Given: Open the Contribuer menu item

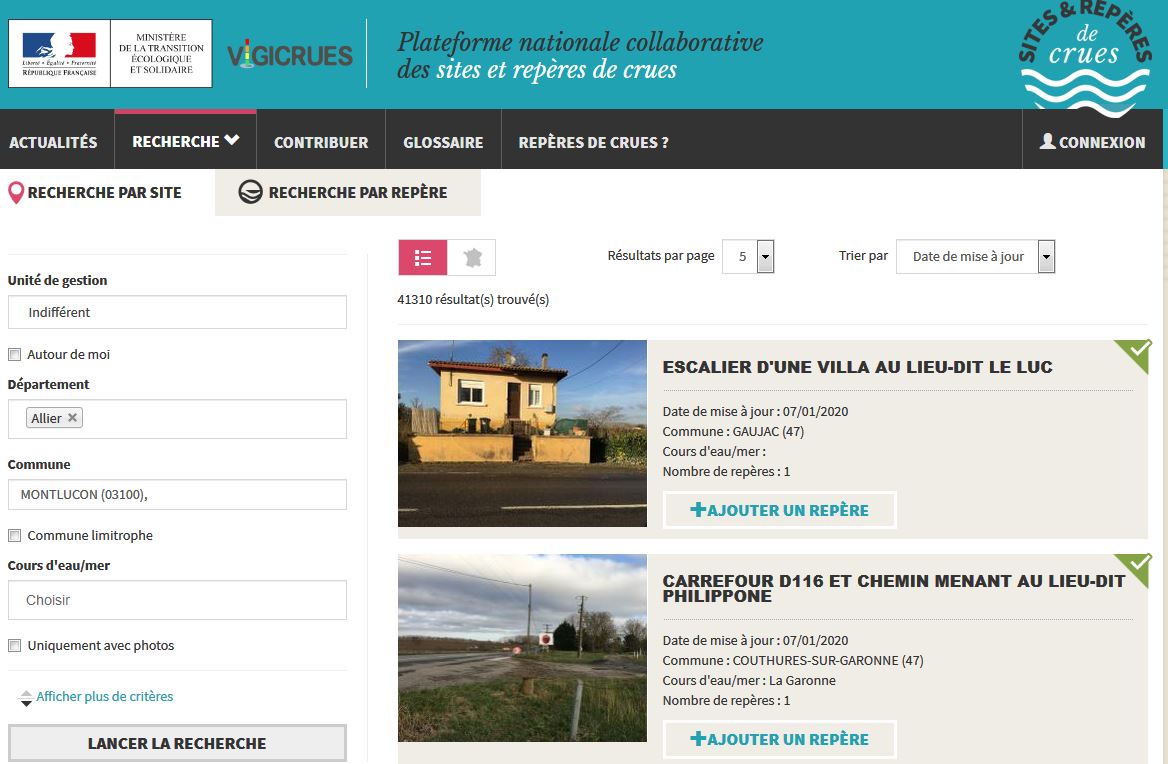Looking at the screenshot, I should (321, 141).
